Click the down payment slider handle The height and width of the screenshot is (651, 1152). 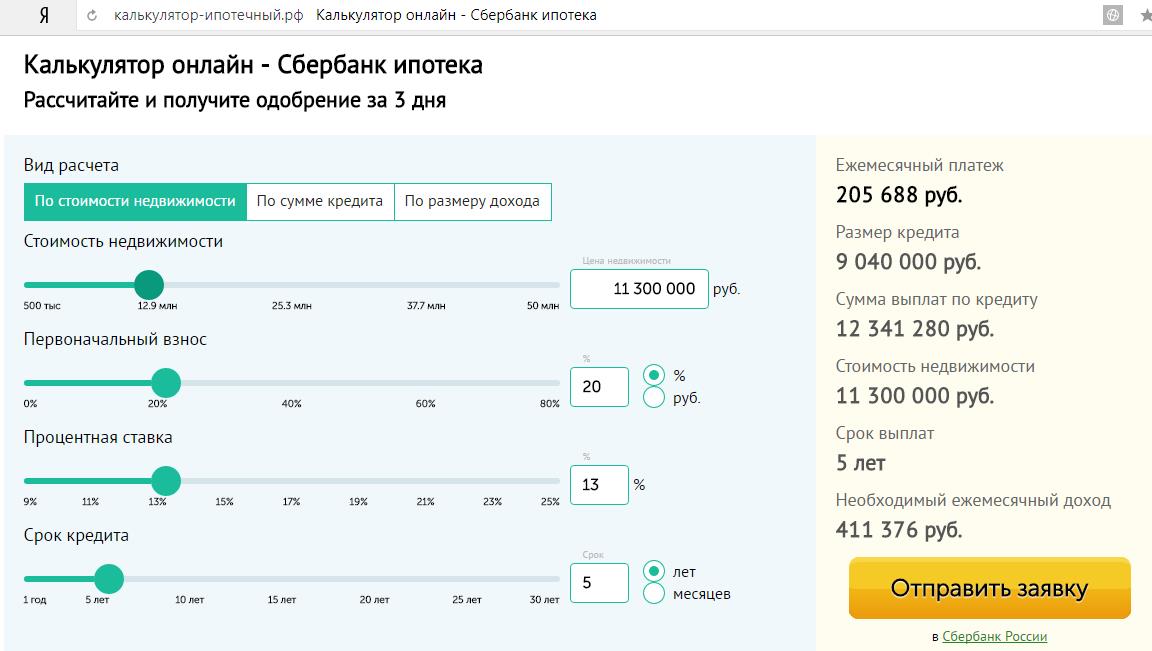[x=166, y=383]
